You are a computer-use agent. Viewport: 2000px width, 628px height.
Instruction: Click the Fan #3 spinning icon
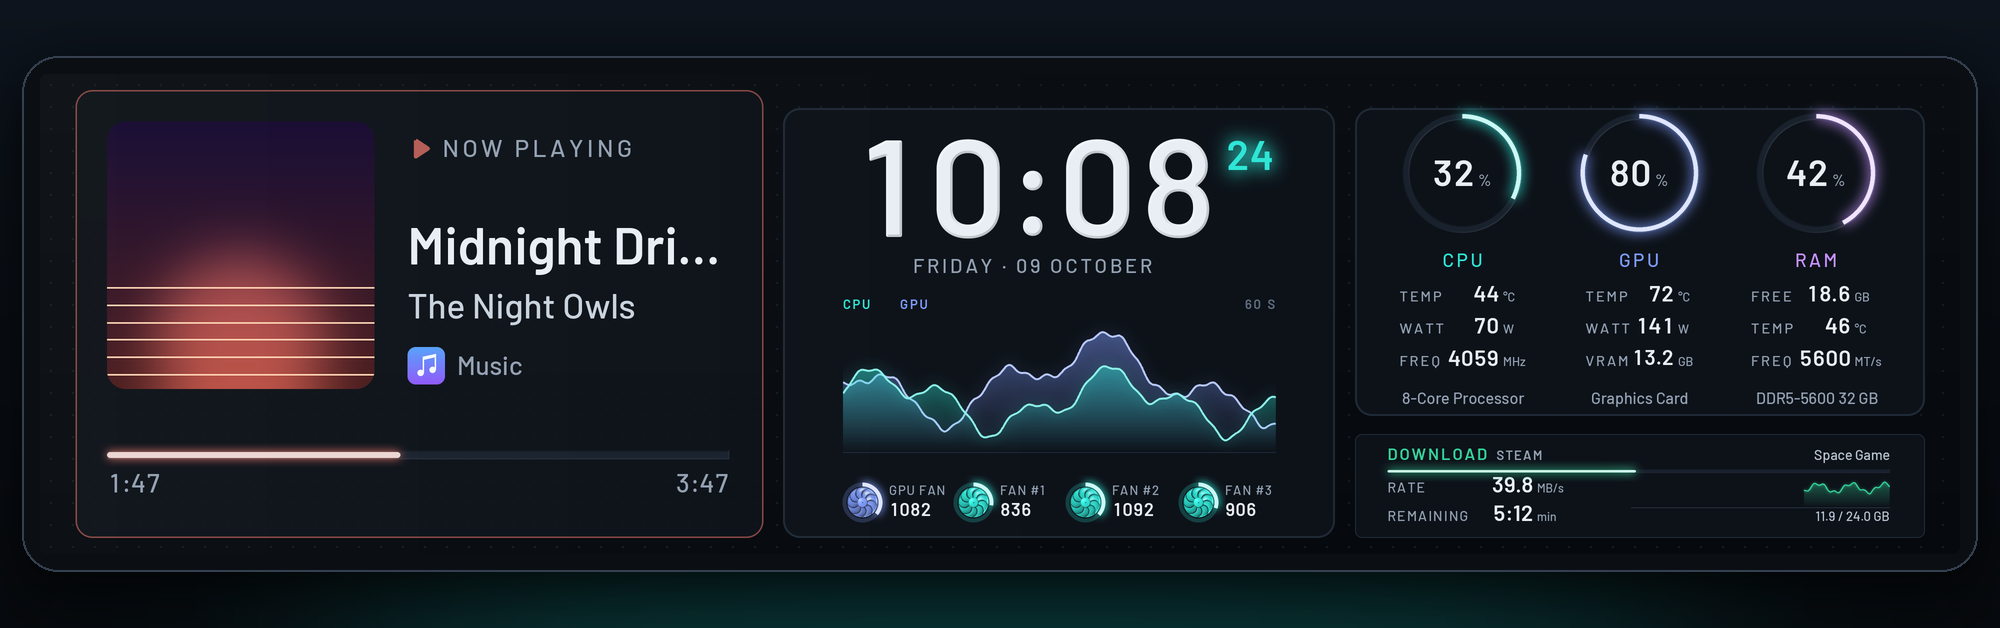pyautogui.click(x=1200, y=501)
